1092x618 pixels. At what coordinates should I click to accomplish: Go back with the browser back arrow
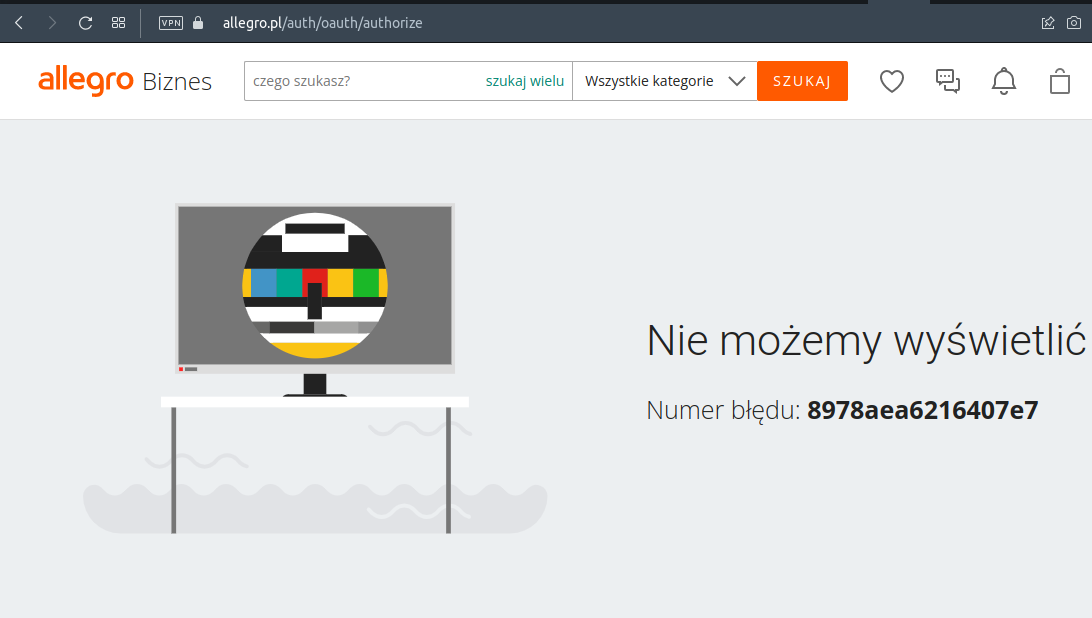coord(20,23)
